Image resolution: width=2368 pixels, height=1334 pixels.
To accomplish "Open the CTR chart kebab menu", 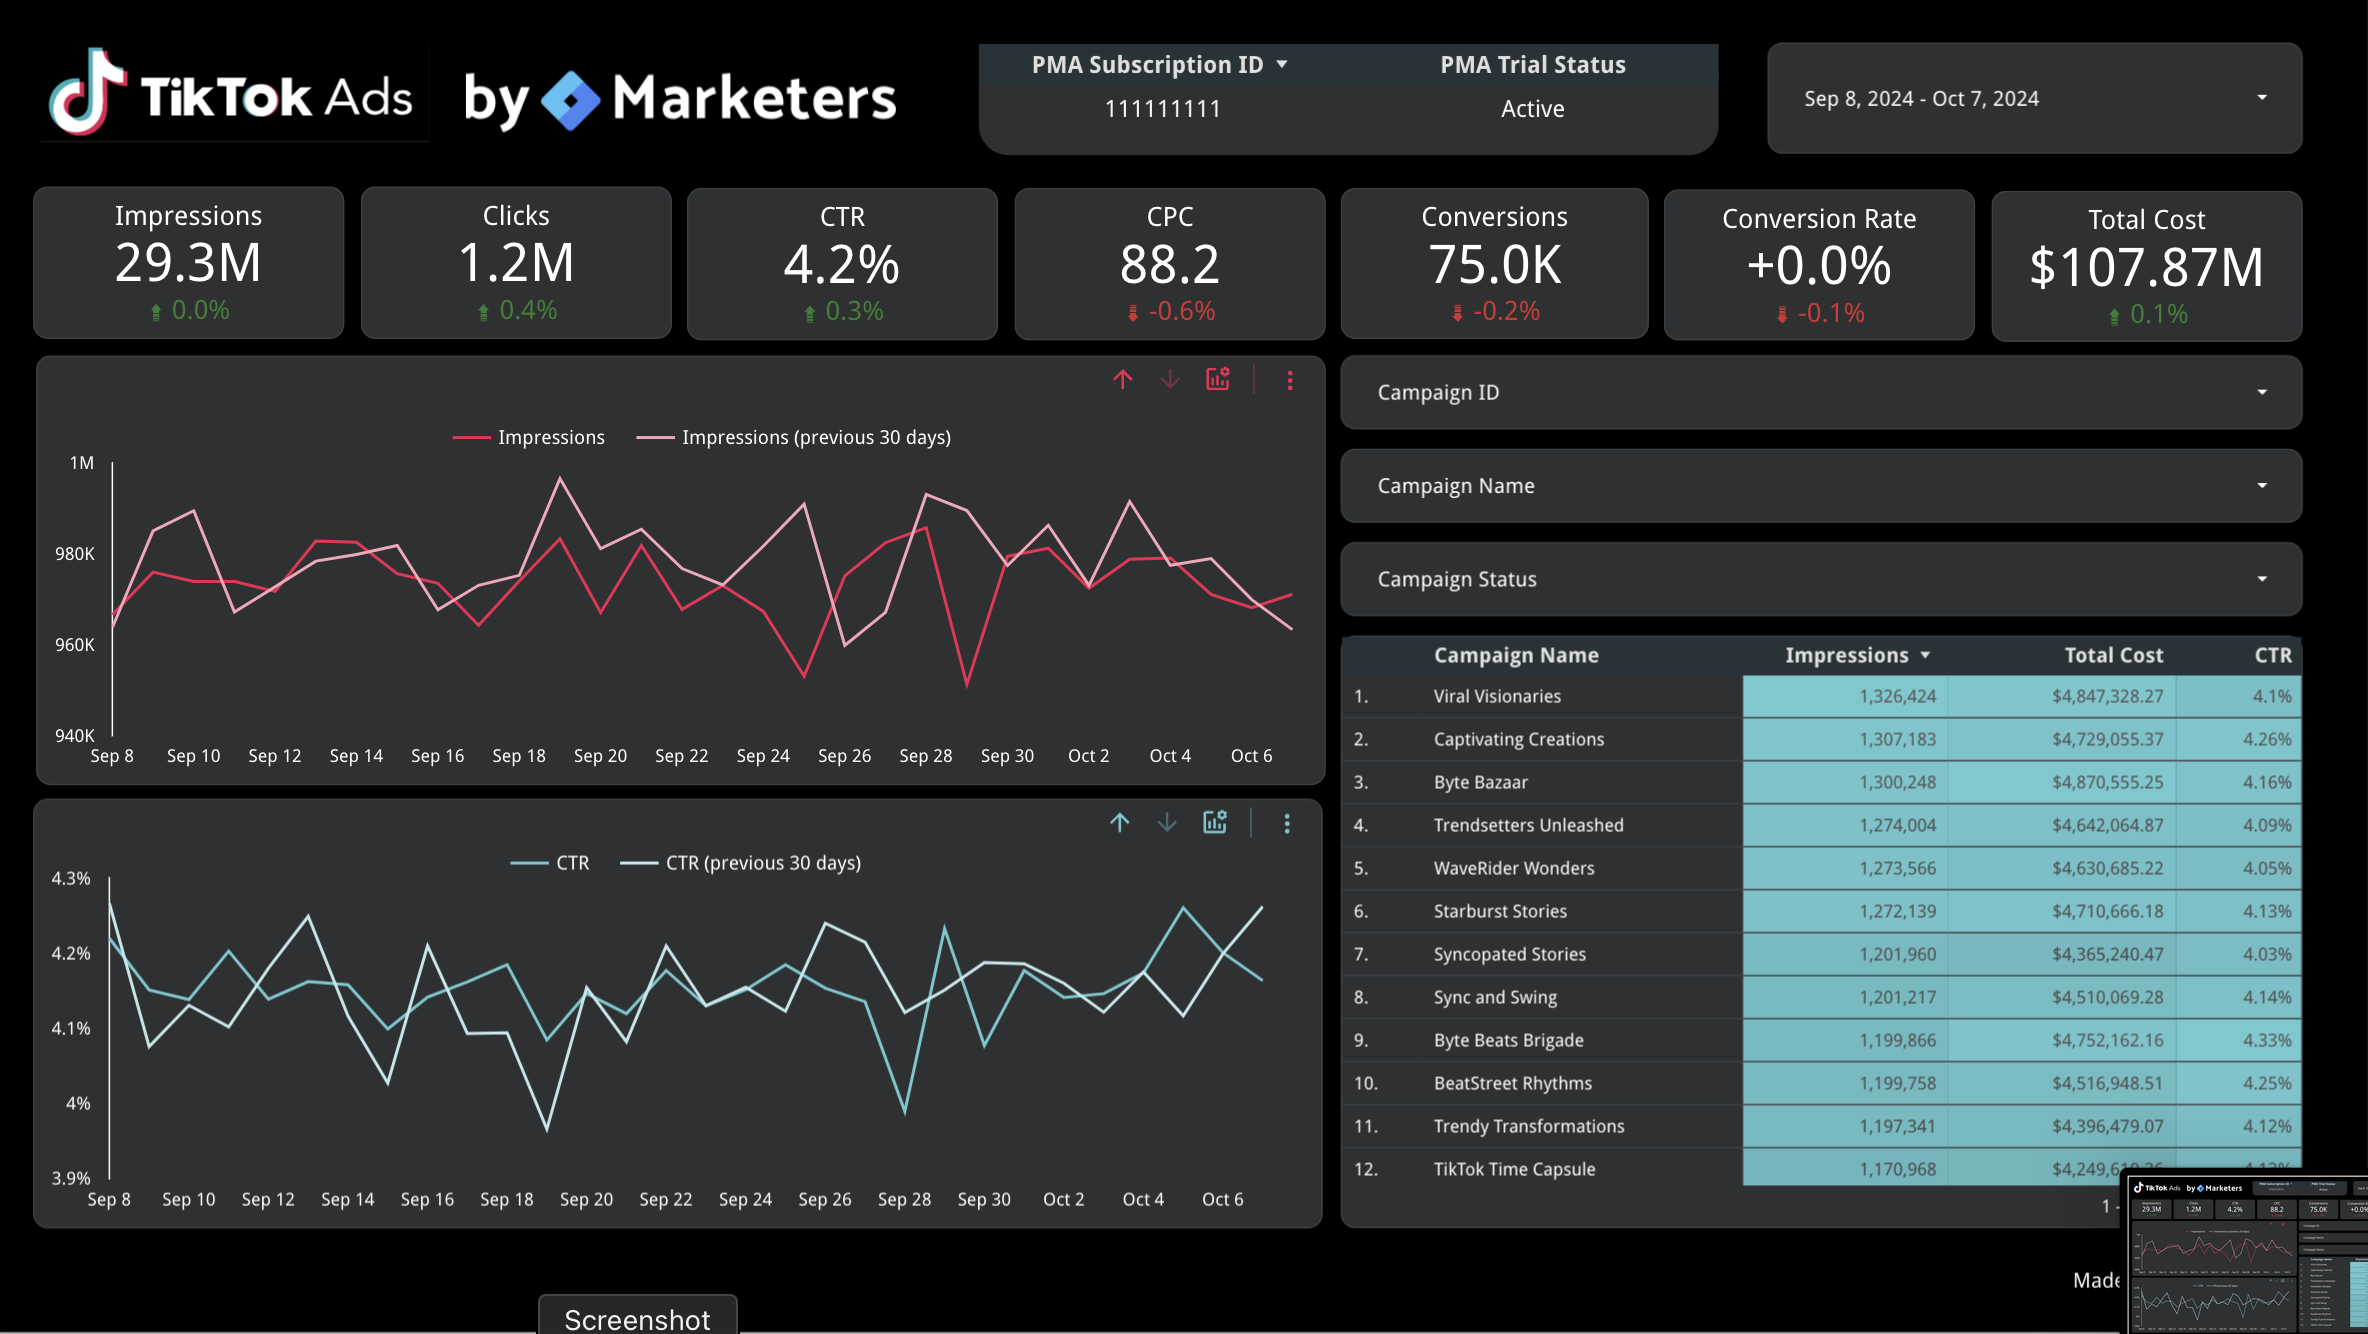I will pos(1287,823).
